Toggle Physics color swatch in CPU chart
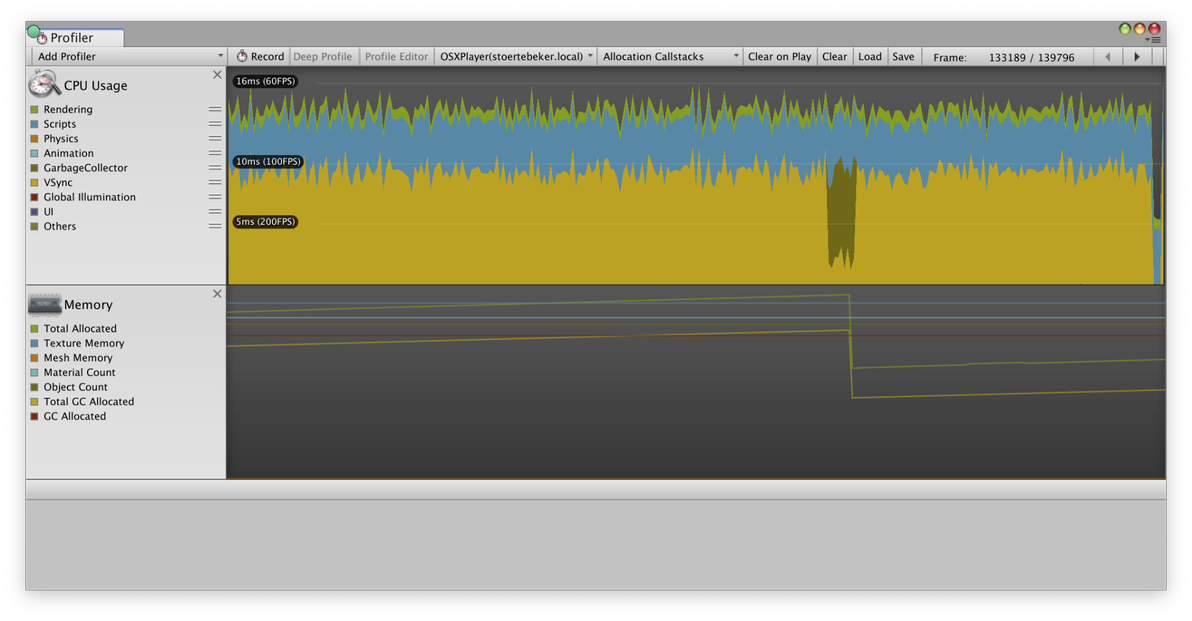 pos(34,138)
